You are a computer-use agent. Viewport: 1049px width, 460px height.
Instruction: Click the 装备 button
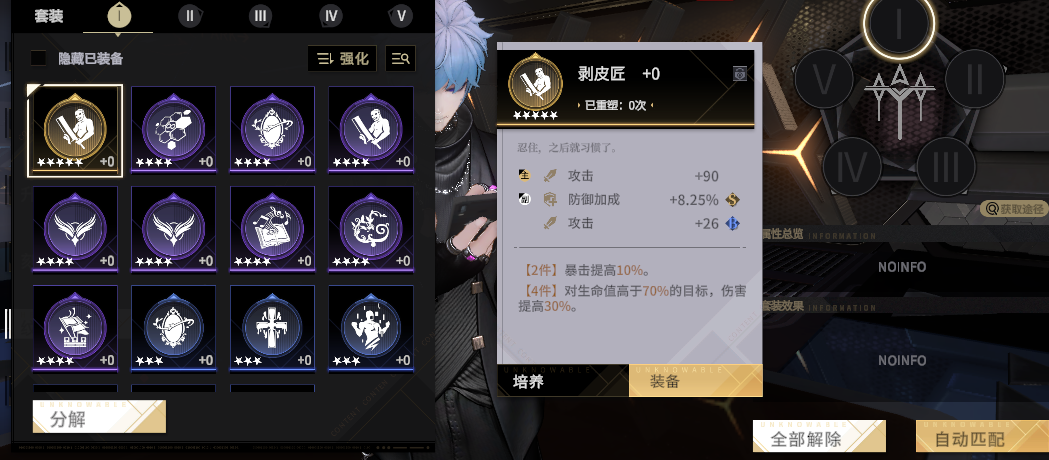point(696,380)
